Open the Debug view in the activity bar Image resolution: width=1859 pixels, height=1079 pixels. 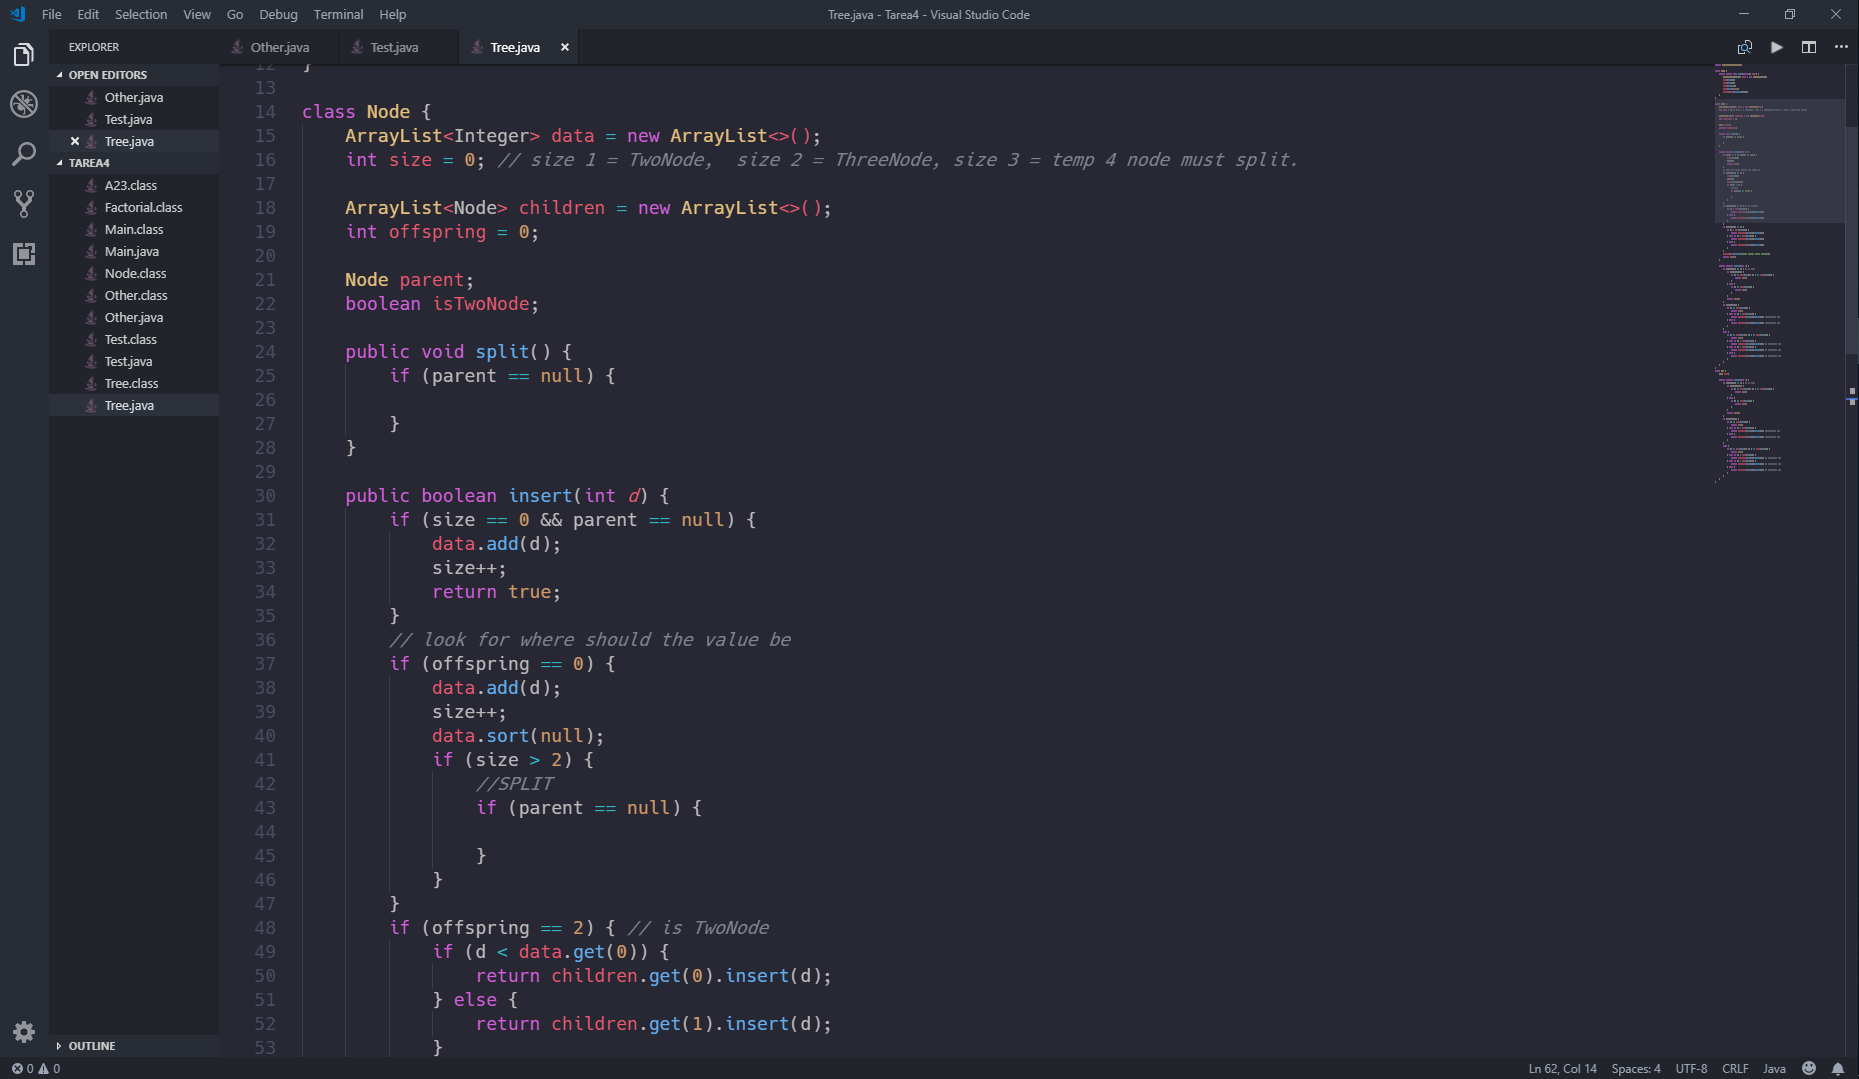tap(23, 104)
